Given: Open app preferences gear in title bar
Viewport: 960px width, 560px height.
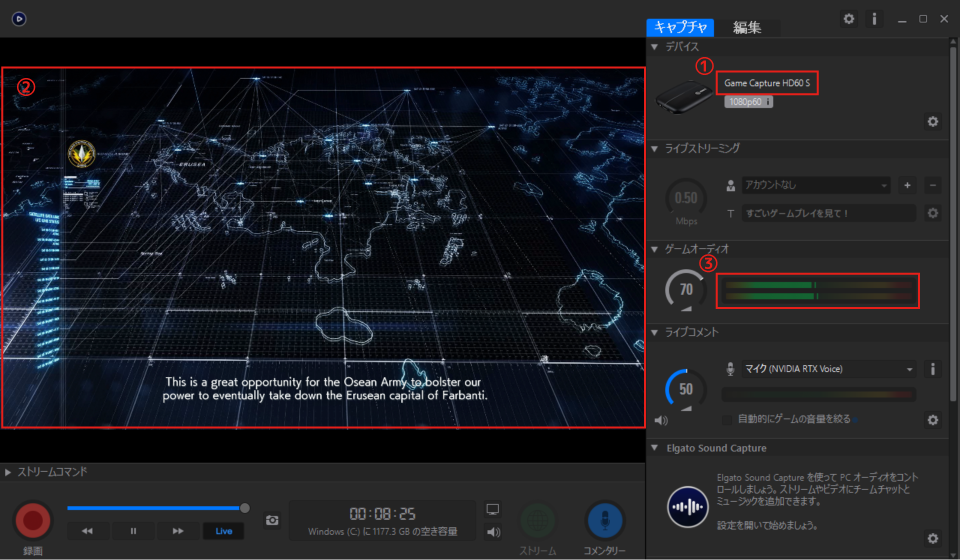Looking at the screenshot, I should (849, 19).
